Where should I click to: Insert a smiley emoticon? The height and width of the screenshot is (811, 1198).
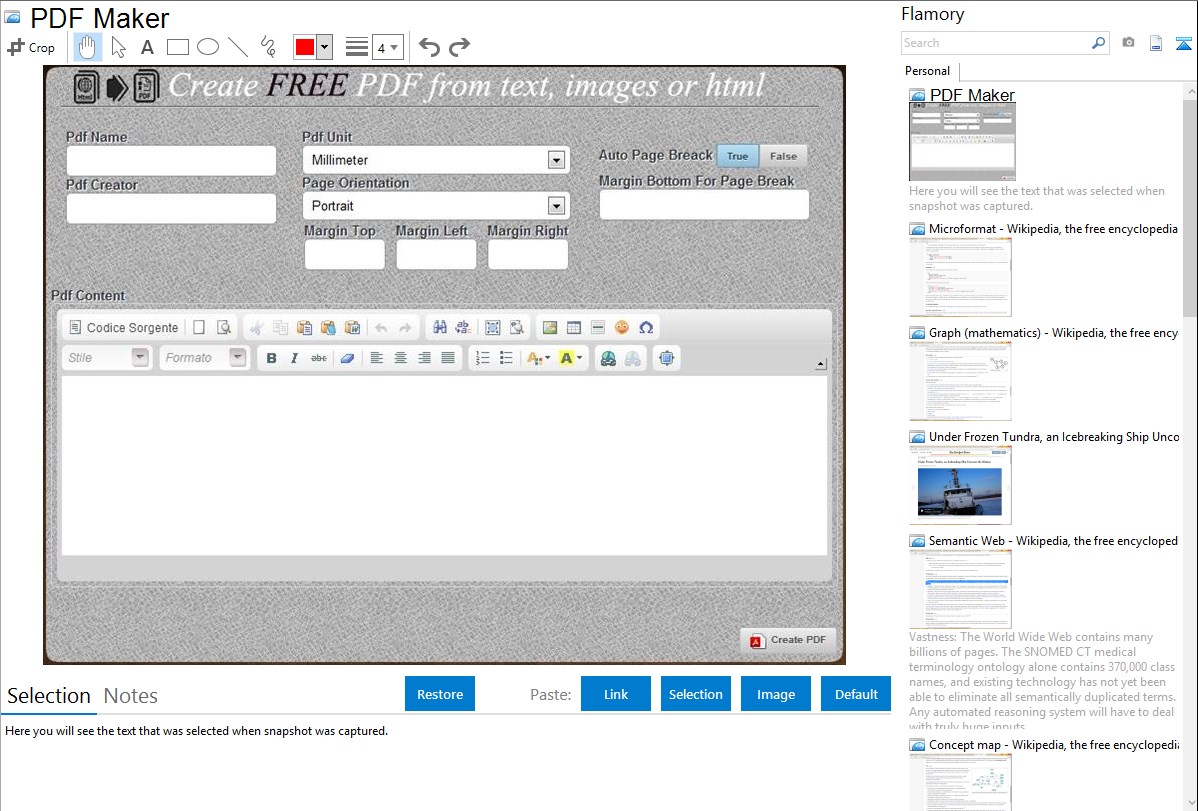[622, 327]
